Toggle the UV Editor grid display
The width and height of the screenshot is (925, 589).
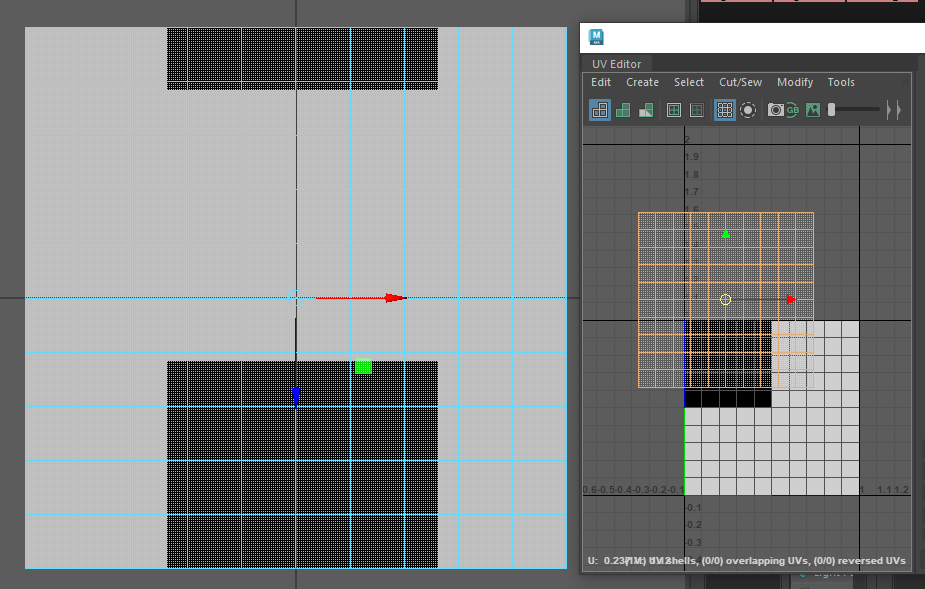pyautogui.click(x=724, y=110)
